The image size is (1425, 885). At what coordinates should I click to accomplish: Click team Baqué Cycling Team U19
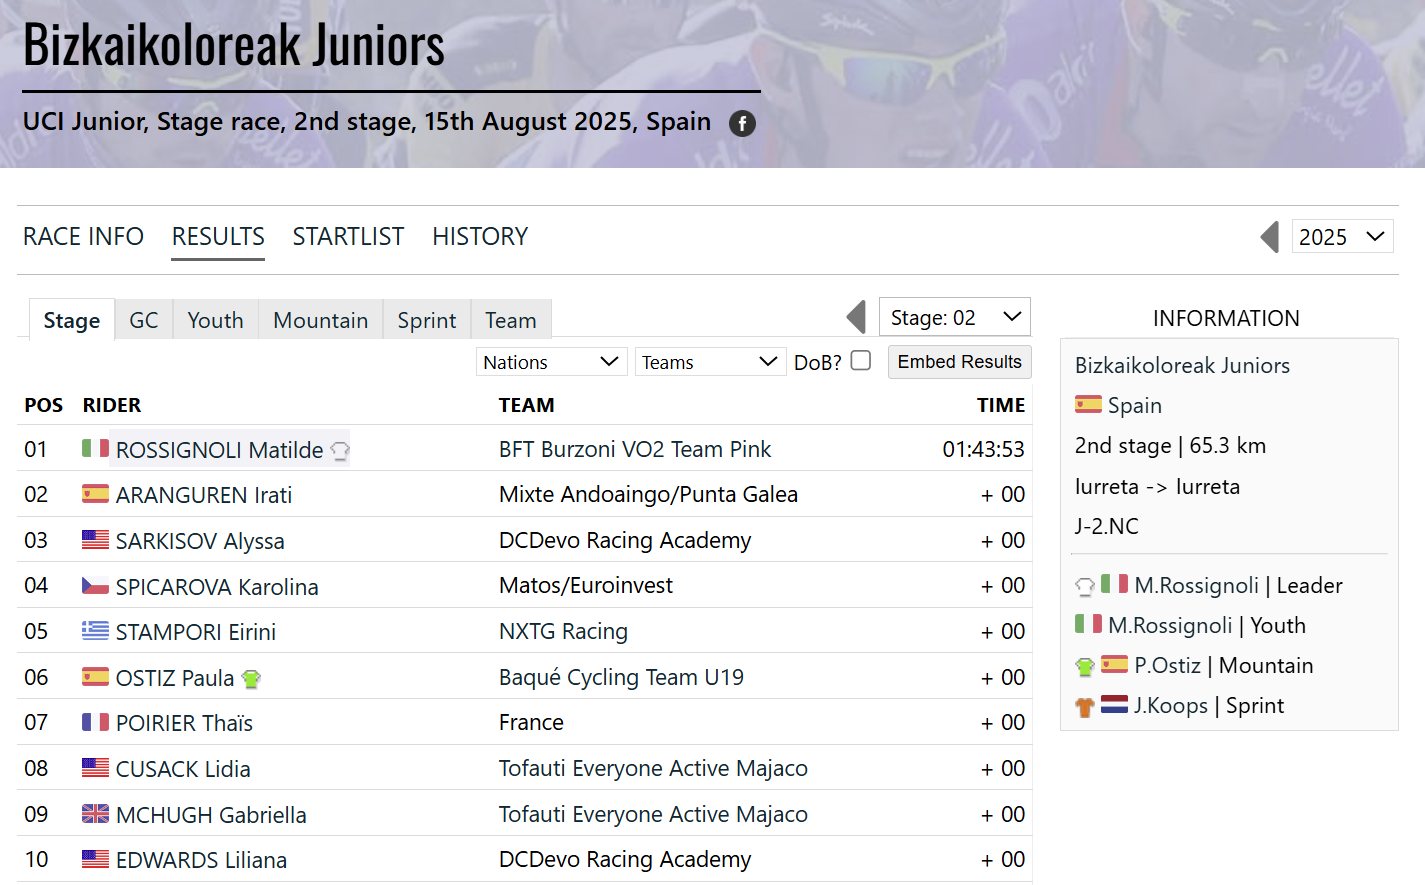coord(621,677)
